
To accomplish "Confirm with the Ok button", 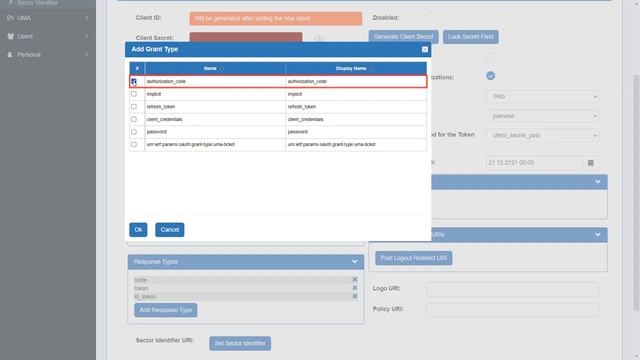I will tap(138, 230).
